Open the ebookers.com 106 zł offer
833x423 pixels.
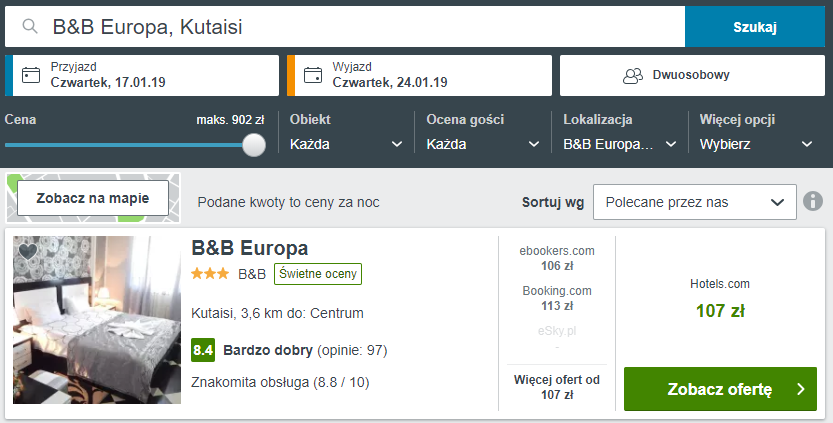pyautogui.click(x=557, y=258)
